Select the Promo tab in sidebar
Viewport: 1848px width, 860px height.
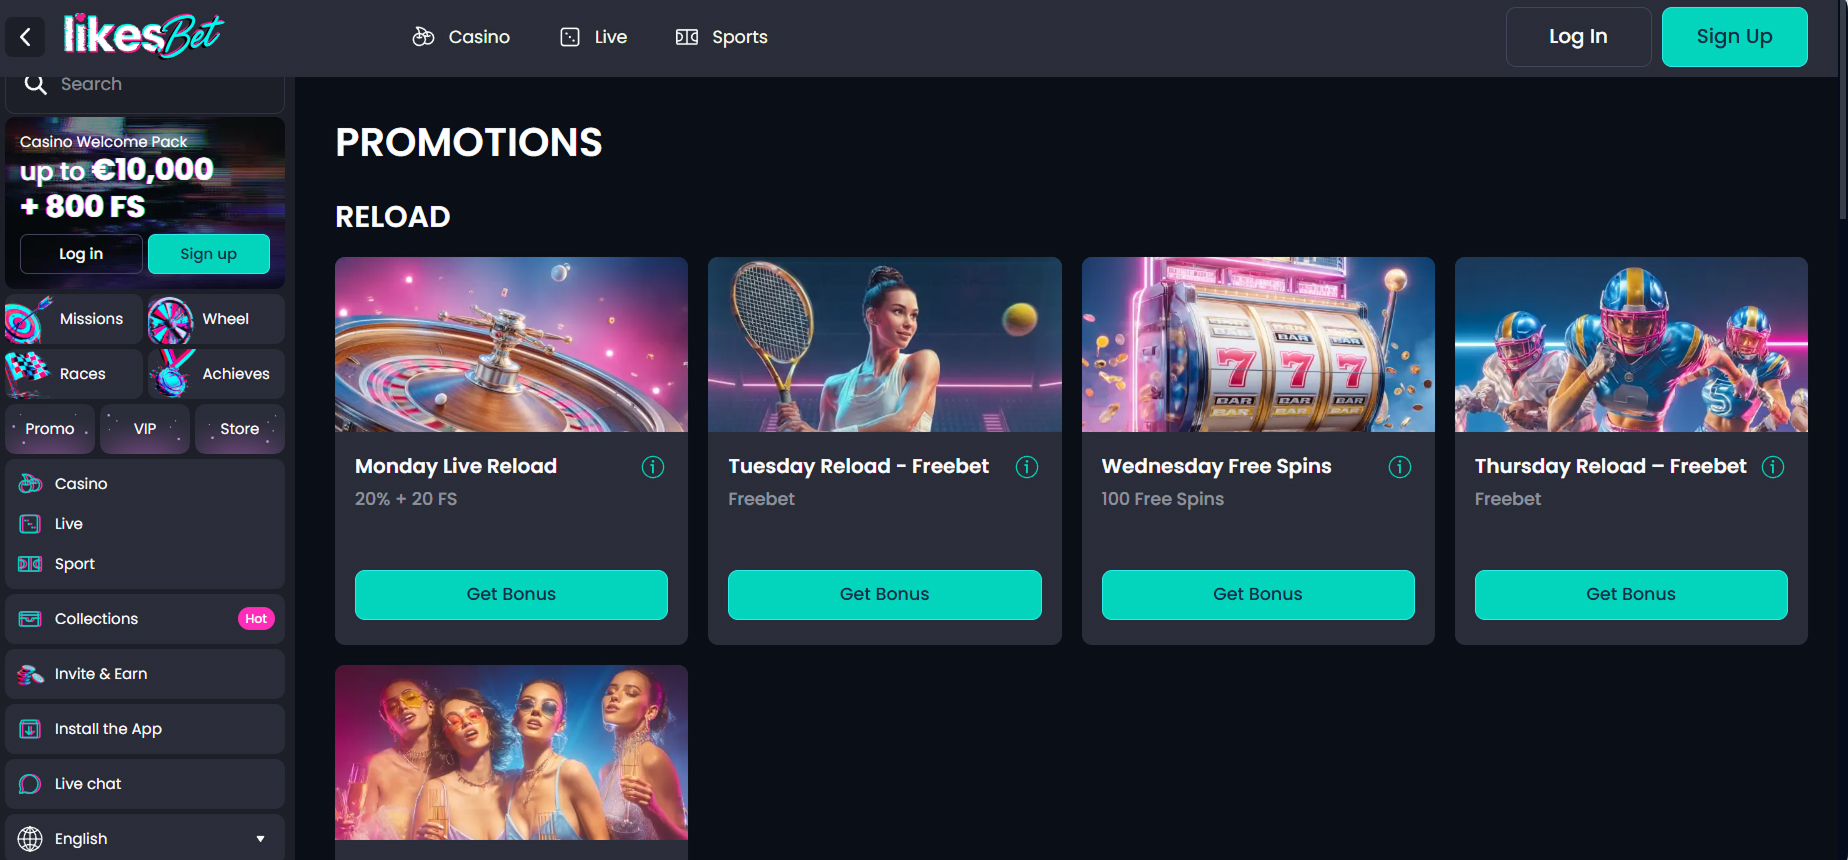pos(50,429)
